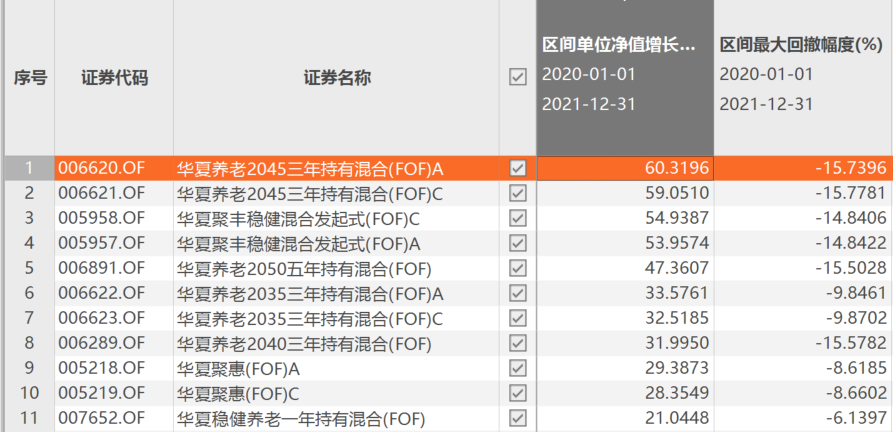This screenshot has width=893, height=432.
Task: Select fund name 华夏养老2040三年持有混合(FOF)
Action: [304, 344]
